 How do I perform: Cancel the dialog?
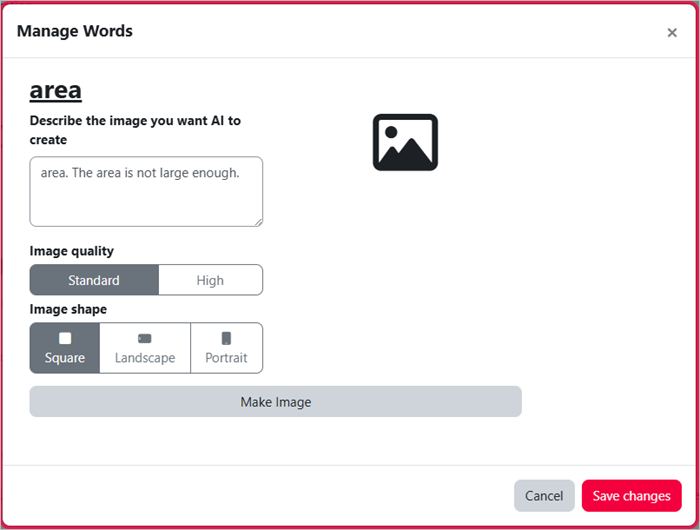click(544, 496)
